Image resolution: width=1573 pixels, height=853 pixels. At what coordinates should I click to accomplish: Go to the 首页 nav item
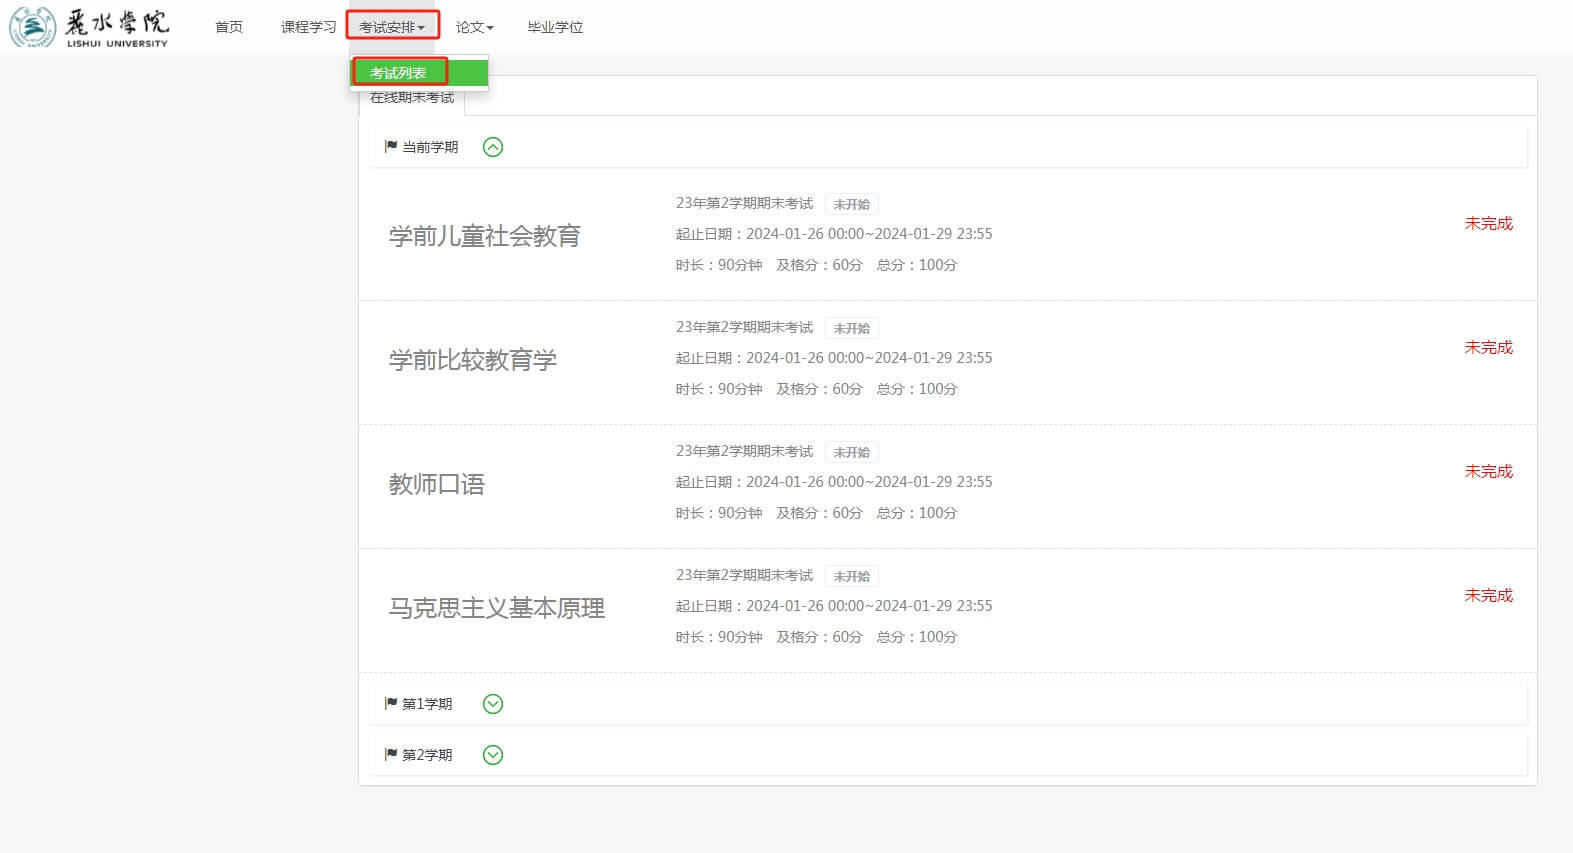pyautogui.click(x=229, y=27)
